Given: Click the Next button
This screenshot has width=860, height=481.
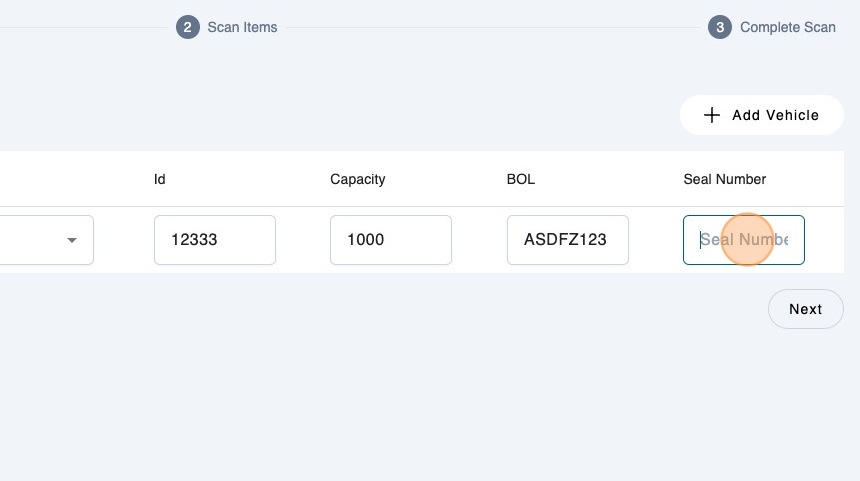Looking at the screenshot, I should pyautogui.click(x=805, y=309).
